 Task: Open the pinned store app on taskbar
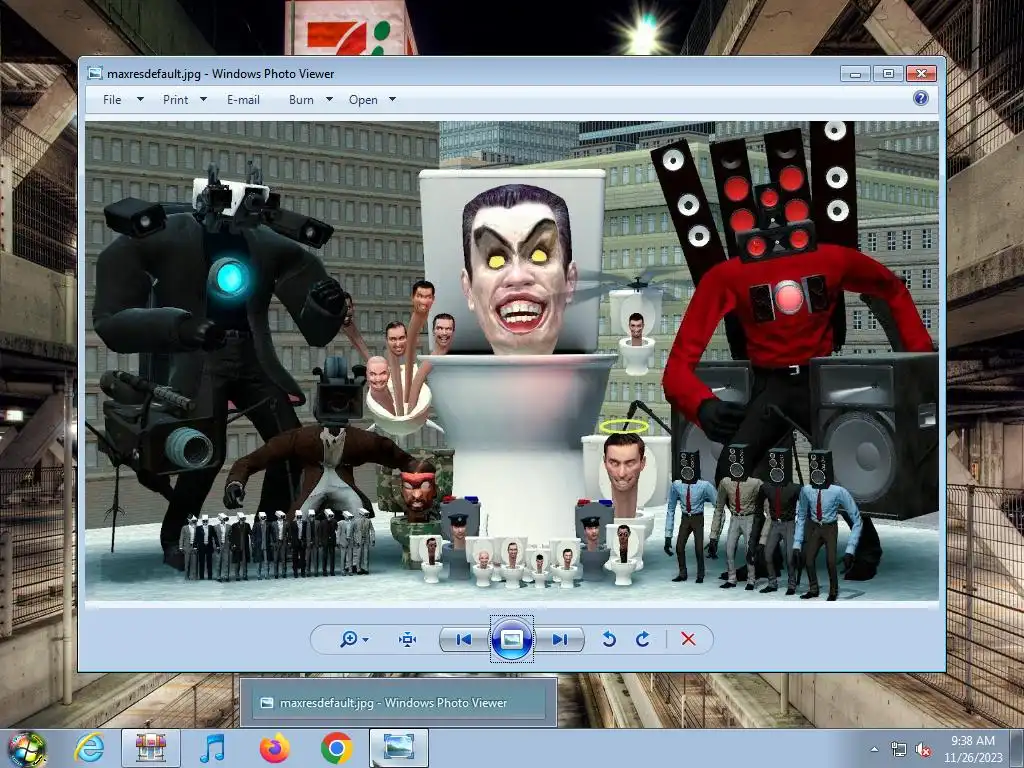pyautogui.click(x=151, y=748)
